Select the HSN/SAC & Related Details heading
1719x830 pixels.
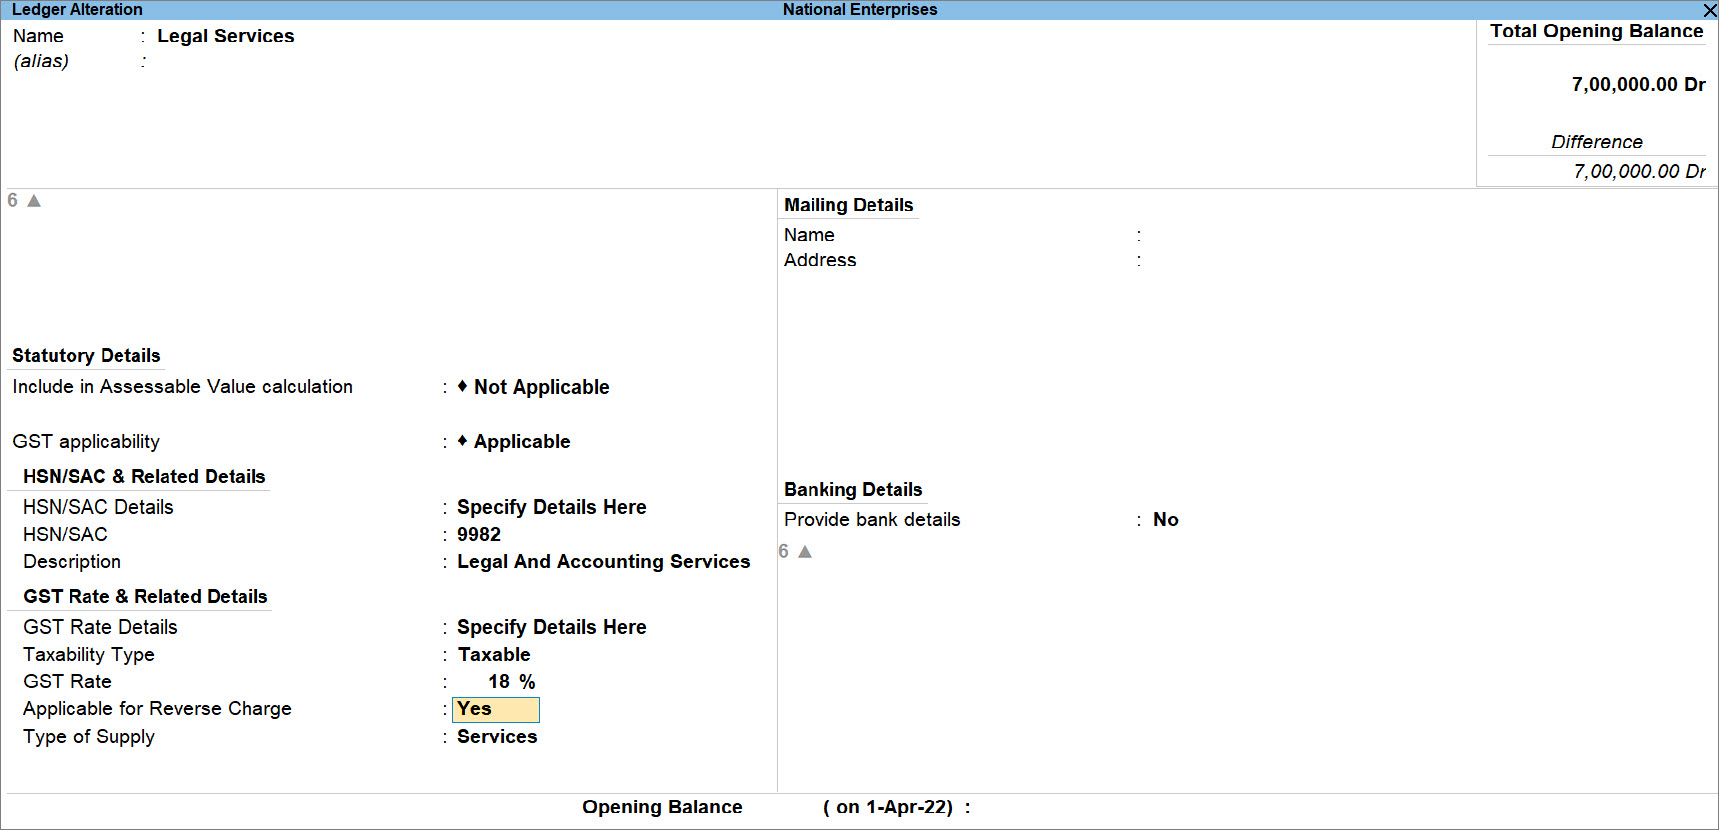144,477
